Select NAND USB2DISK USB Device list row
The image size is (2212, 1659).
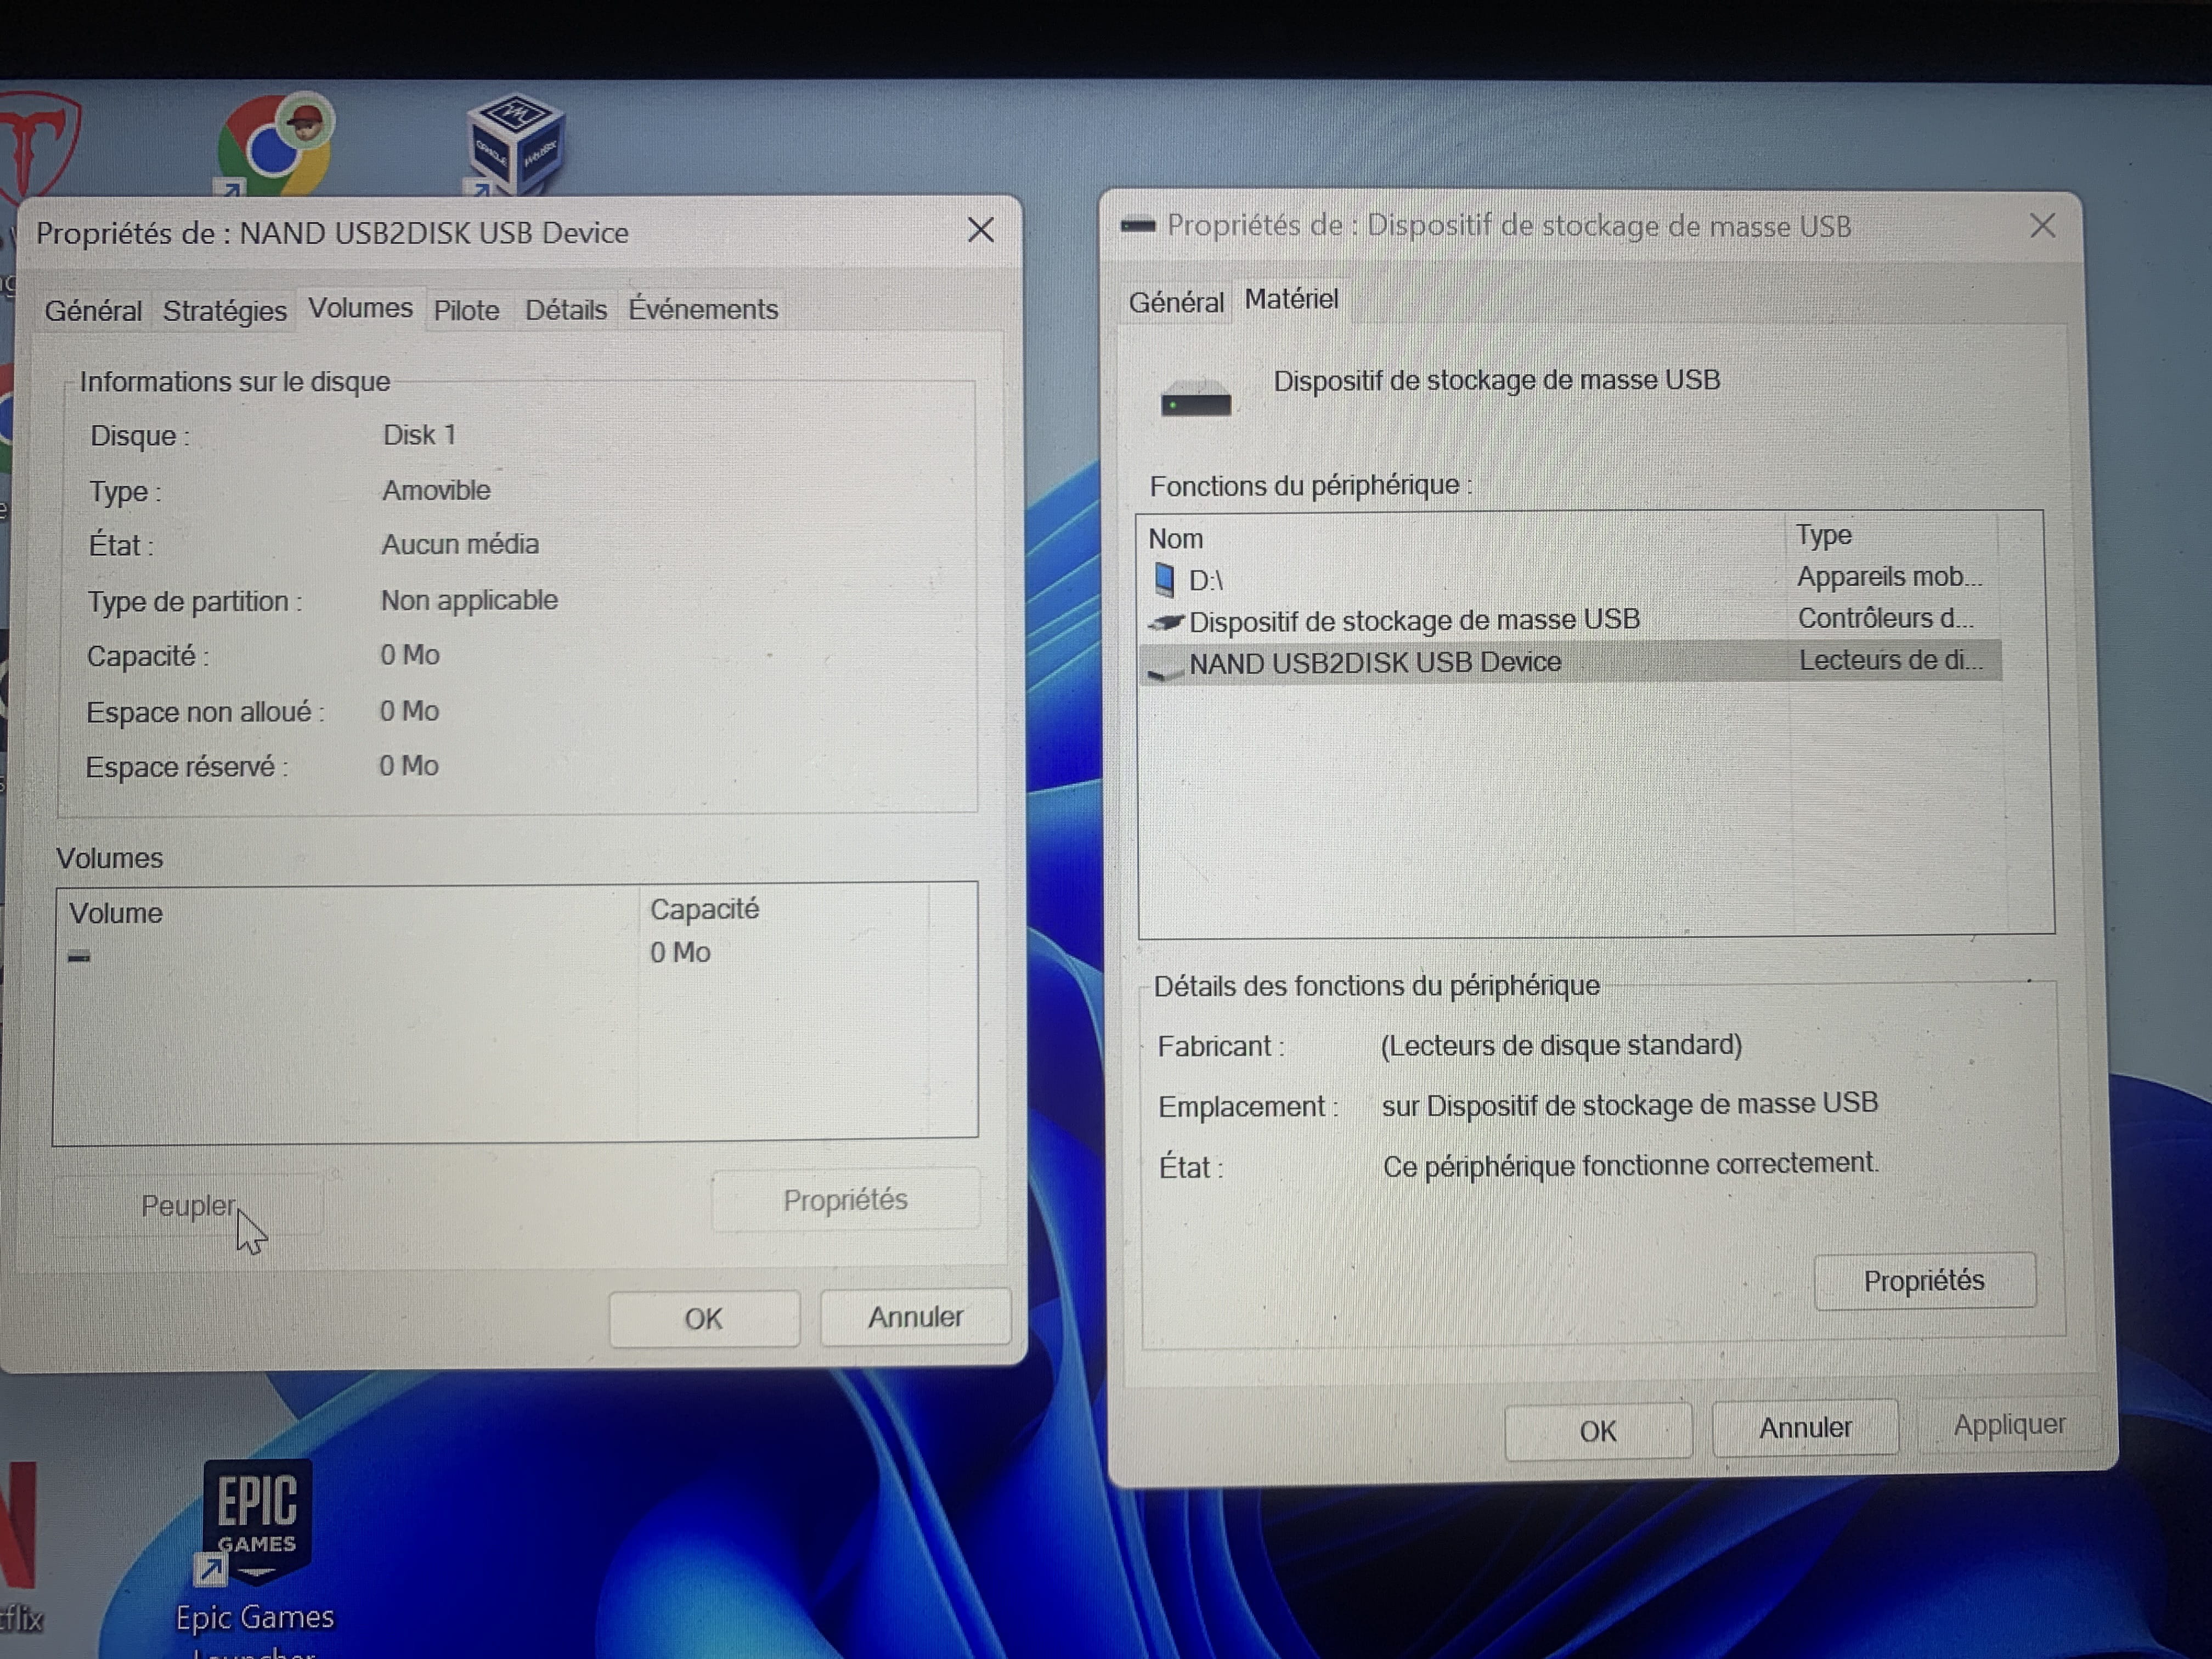pyautogui.click(x=1374, y=662)
